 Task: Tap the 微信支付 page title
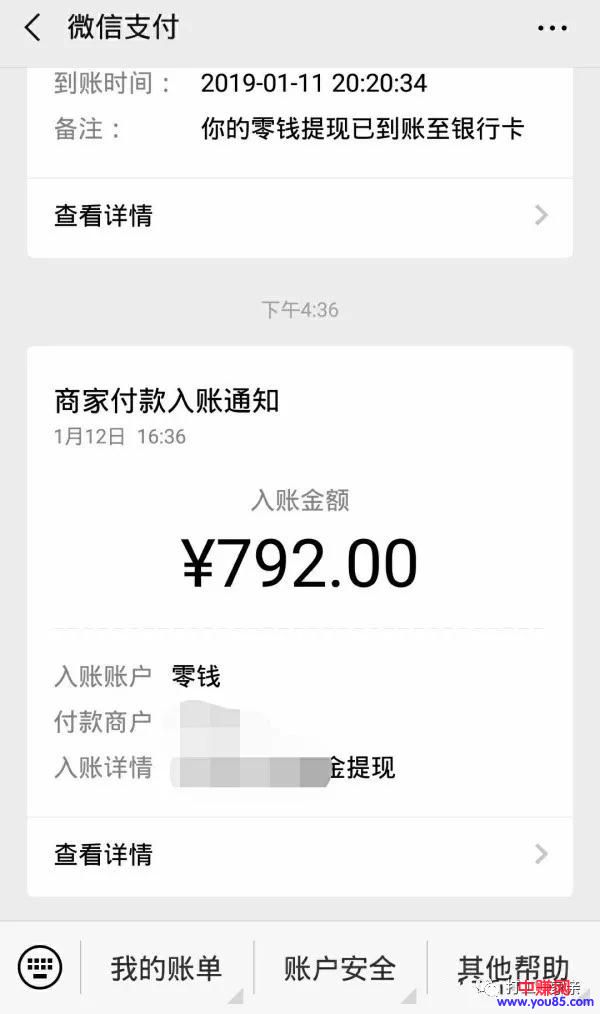click(123, 28)
